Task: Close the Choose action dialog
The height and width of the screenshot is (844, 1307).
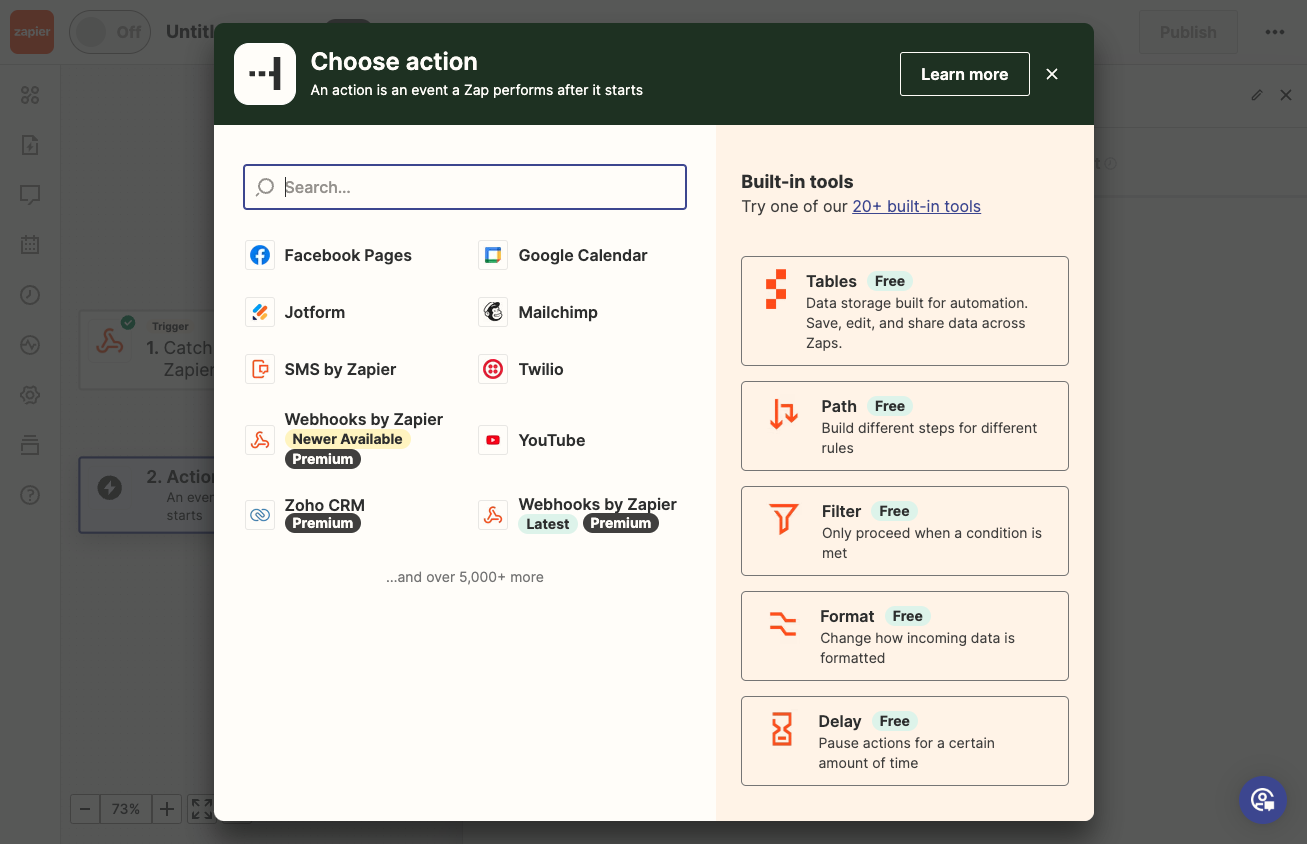Action: [1052, 74]
